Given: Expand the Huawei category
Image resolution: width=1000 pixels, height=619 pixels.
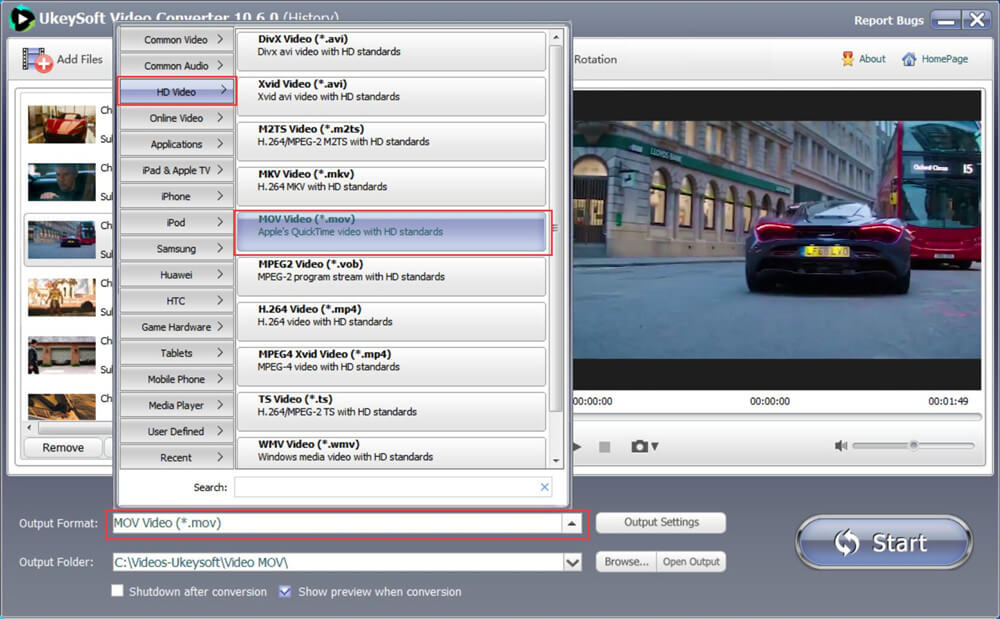Looking at the screenshot, I should pyautogui.click(x=177, y=275).
